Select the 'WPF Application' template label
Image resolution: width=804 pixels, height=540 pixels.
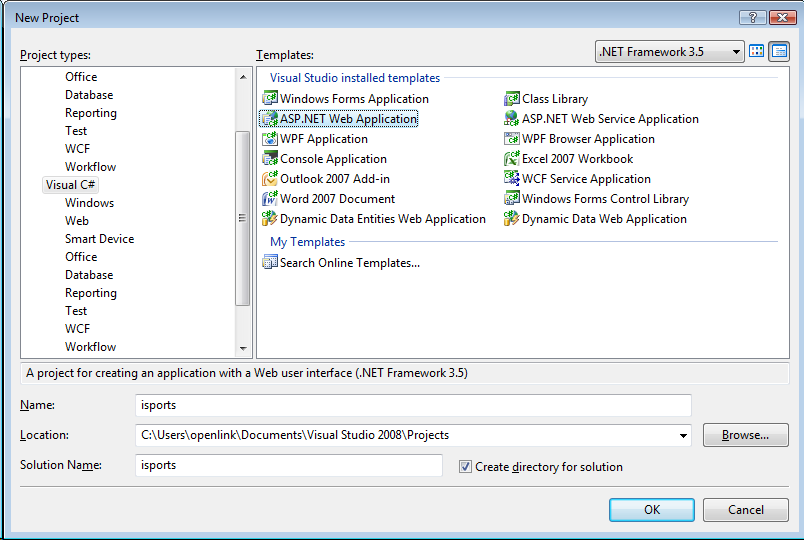[x=324, y=139]
